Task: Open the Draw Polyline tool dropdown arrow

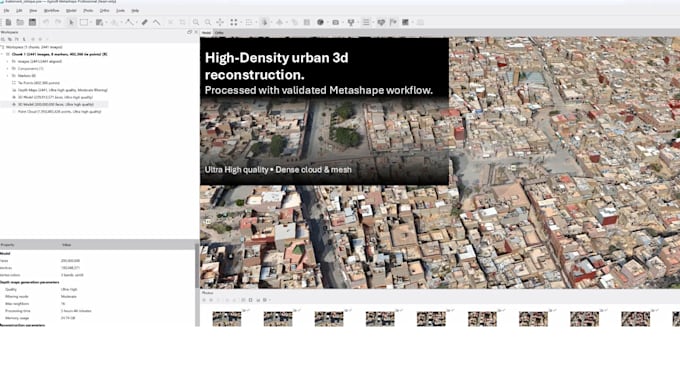Action: pos(137,22)
